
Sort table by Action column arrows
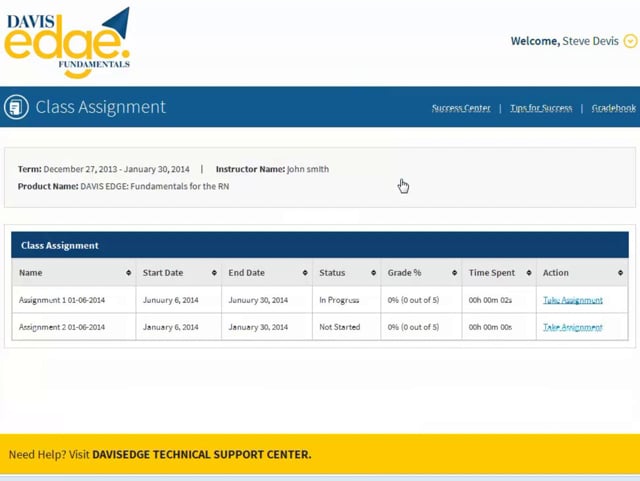pos(620,273)
